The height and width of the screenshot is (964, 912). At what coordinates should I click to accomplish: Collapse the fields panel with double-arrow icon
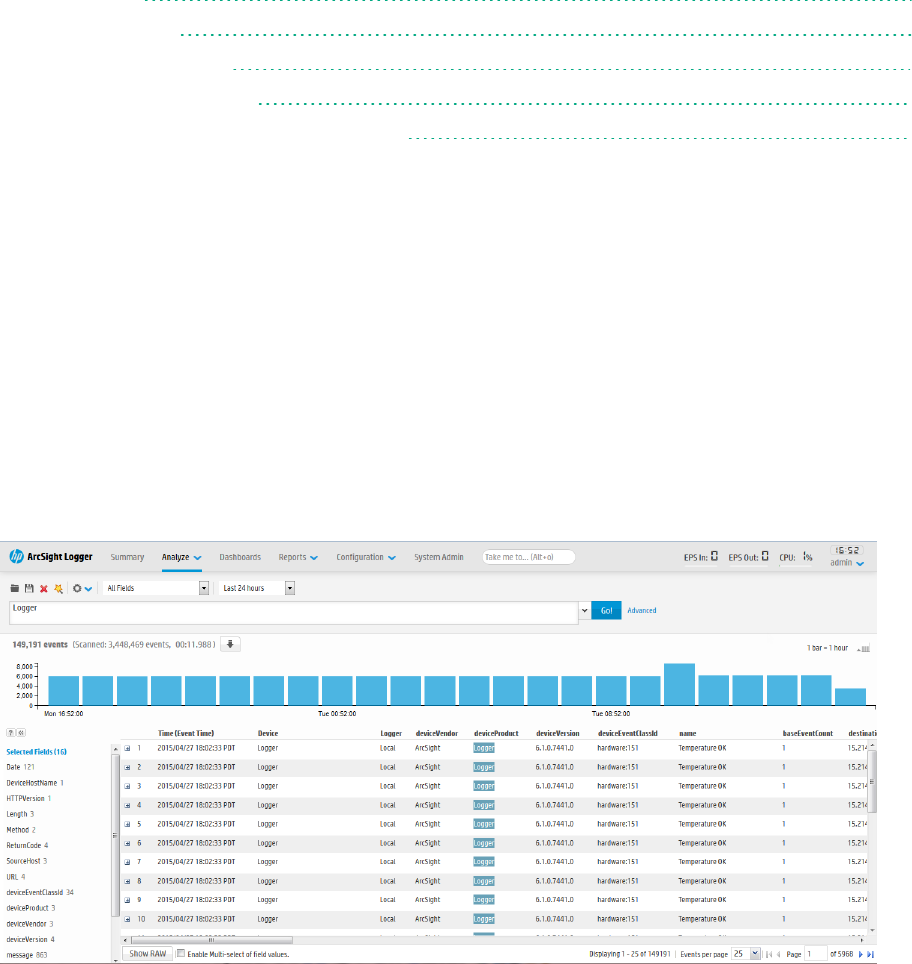(21, 732)
